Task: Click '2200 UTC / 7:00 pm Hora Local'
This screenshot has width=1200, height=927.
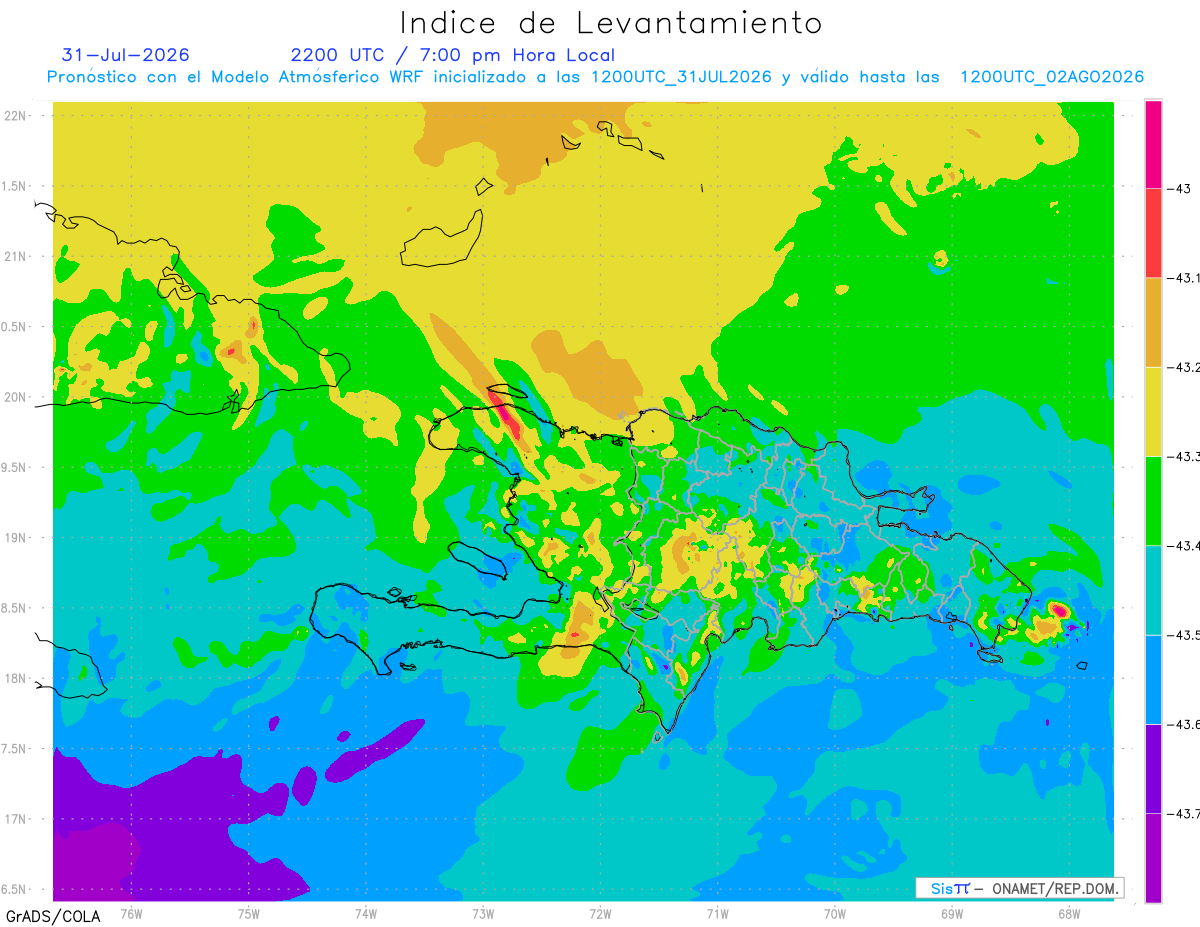Action: pyautogui.click(x=453, y=55)
